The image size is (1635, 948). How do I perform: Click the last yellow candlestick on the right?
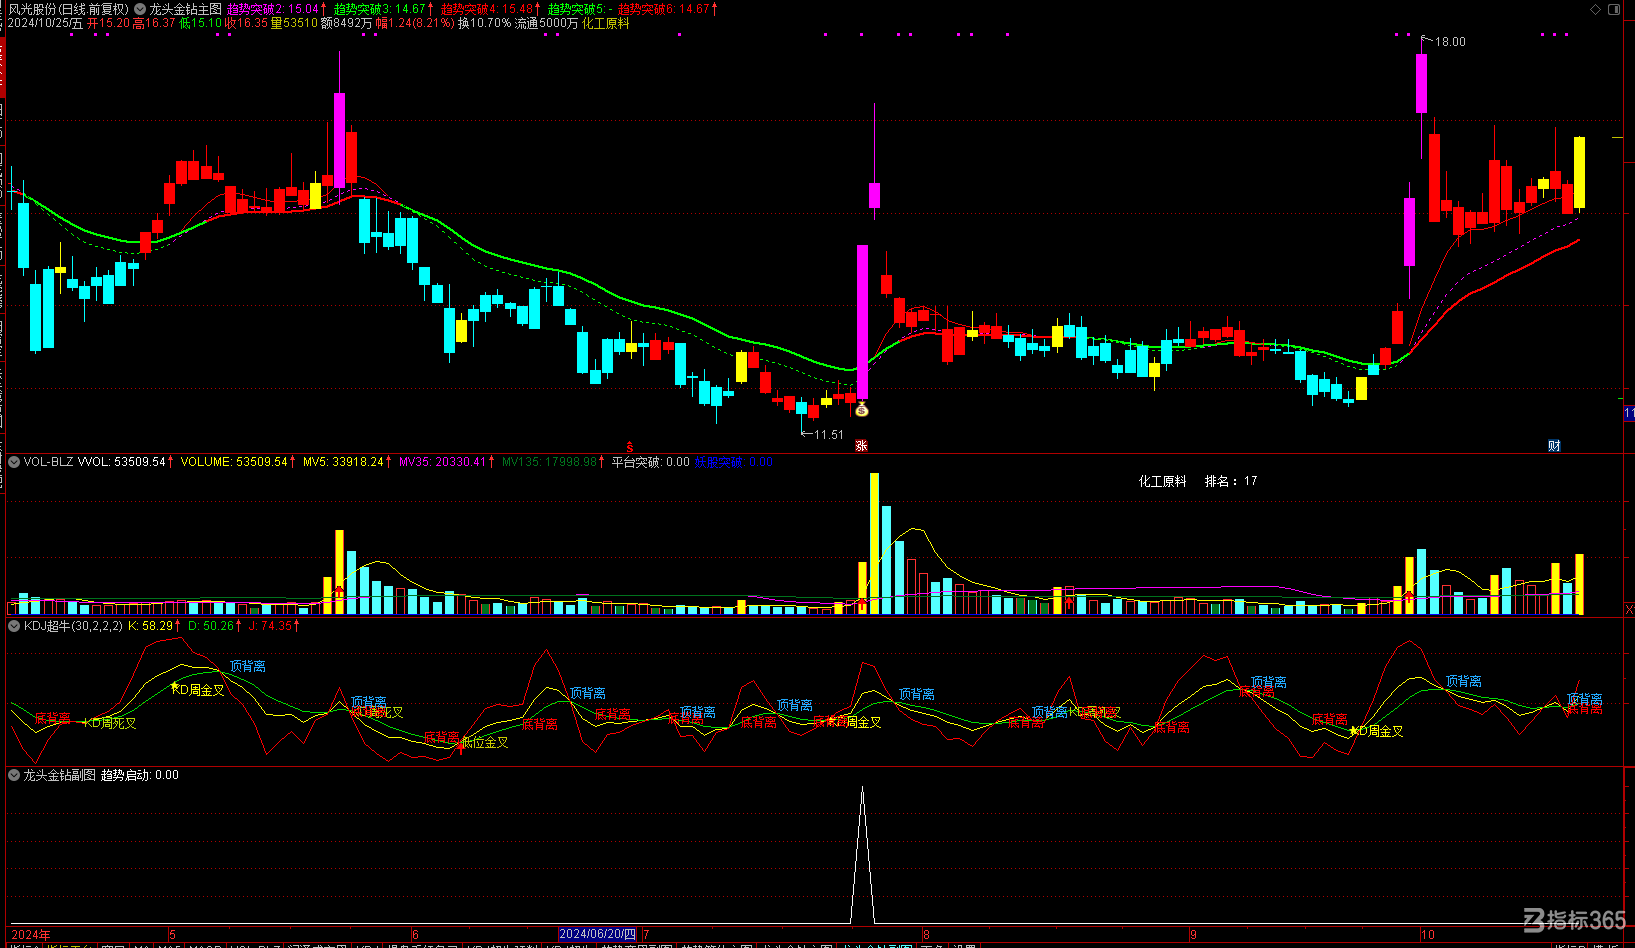click(x=1579, y=172)
